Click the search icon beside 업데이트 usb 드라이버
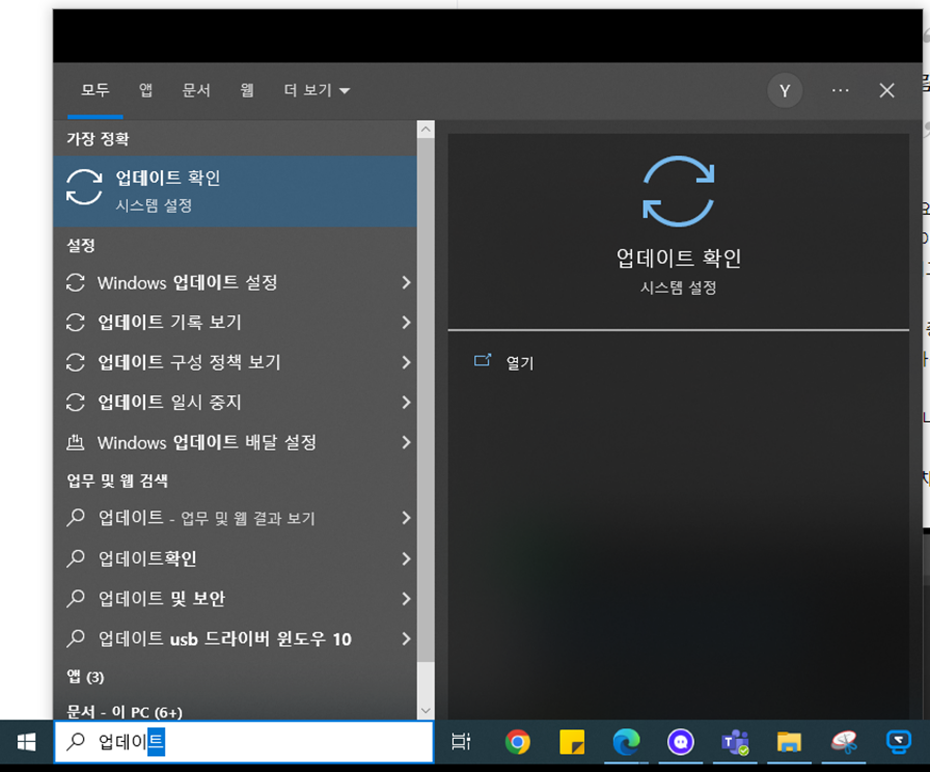The height and width of the screenshot is (772, 930). [75, 639]
